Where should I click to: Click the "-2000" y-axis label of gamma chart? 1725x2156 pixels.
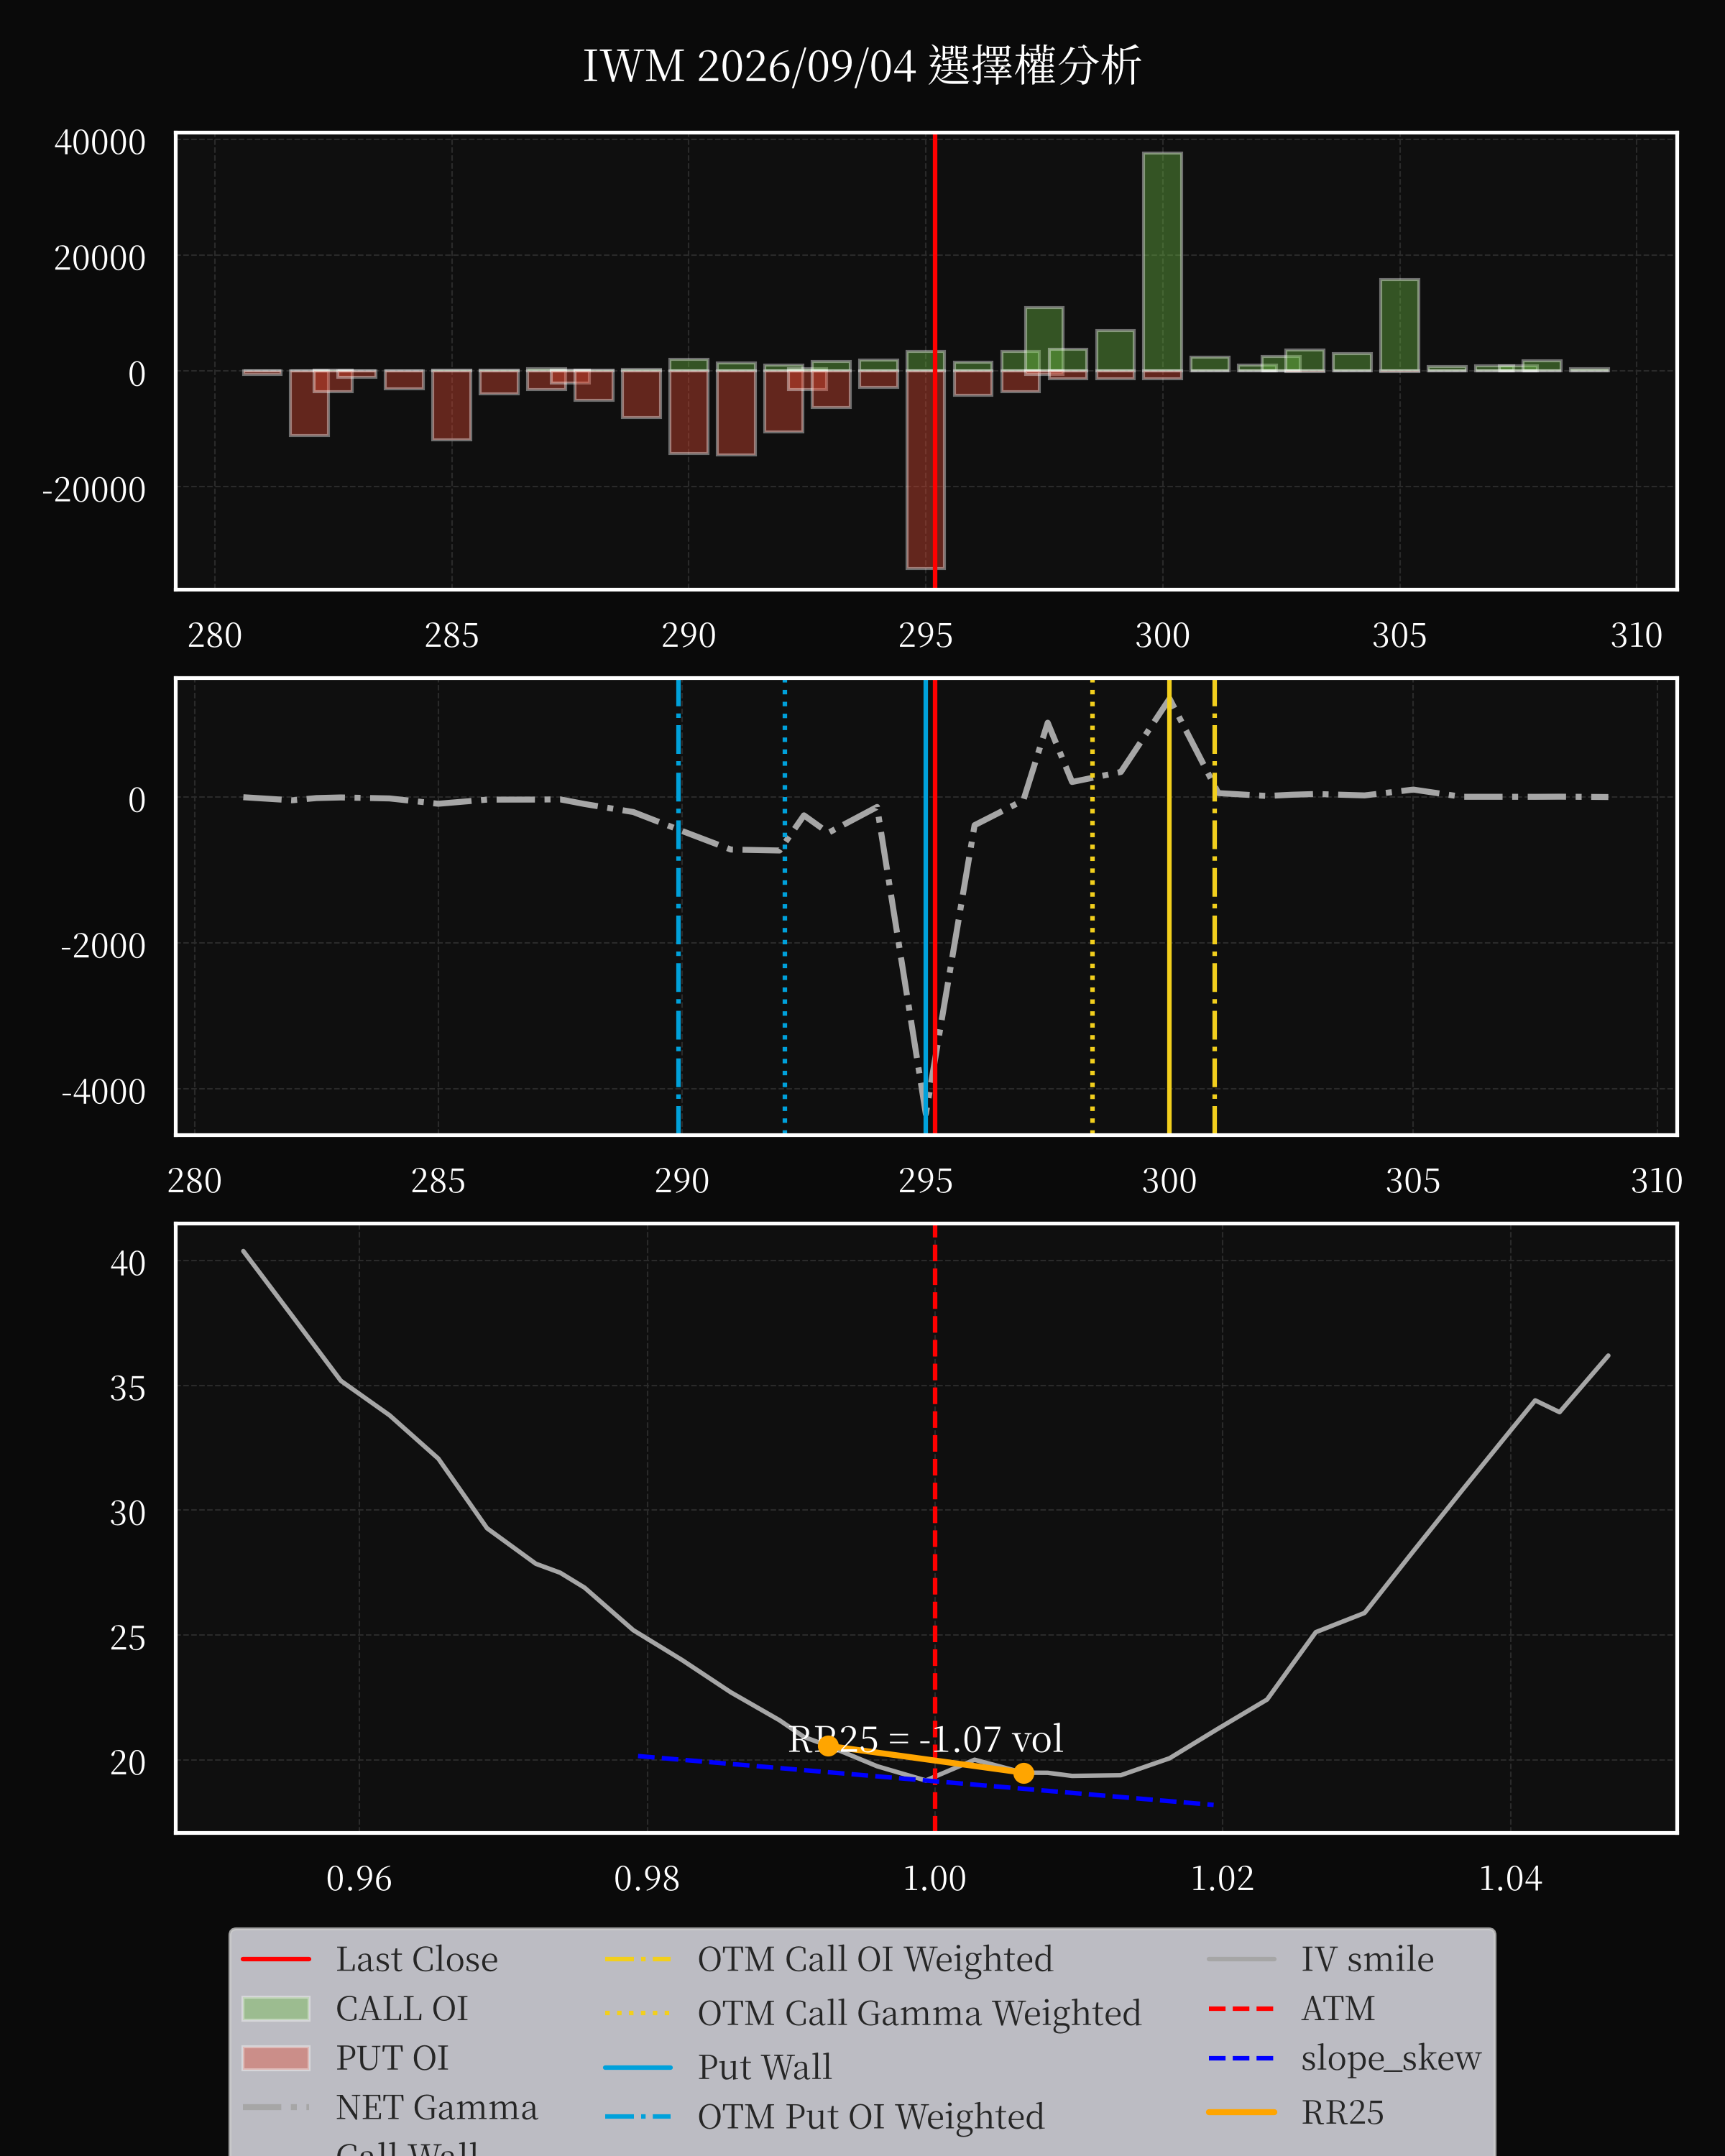click(x=104, y=945)
